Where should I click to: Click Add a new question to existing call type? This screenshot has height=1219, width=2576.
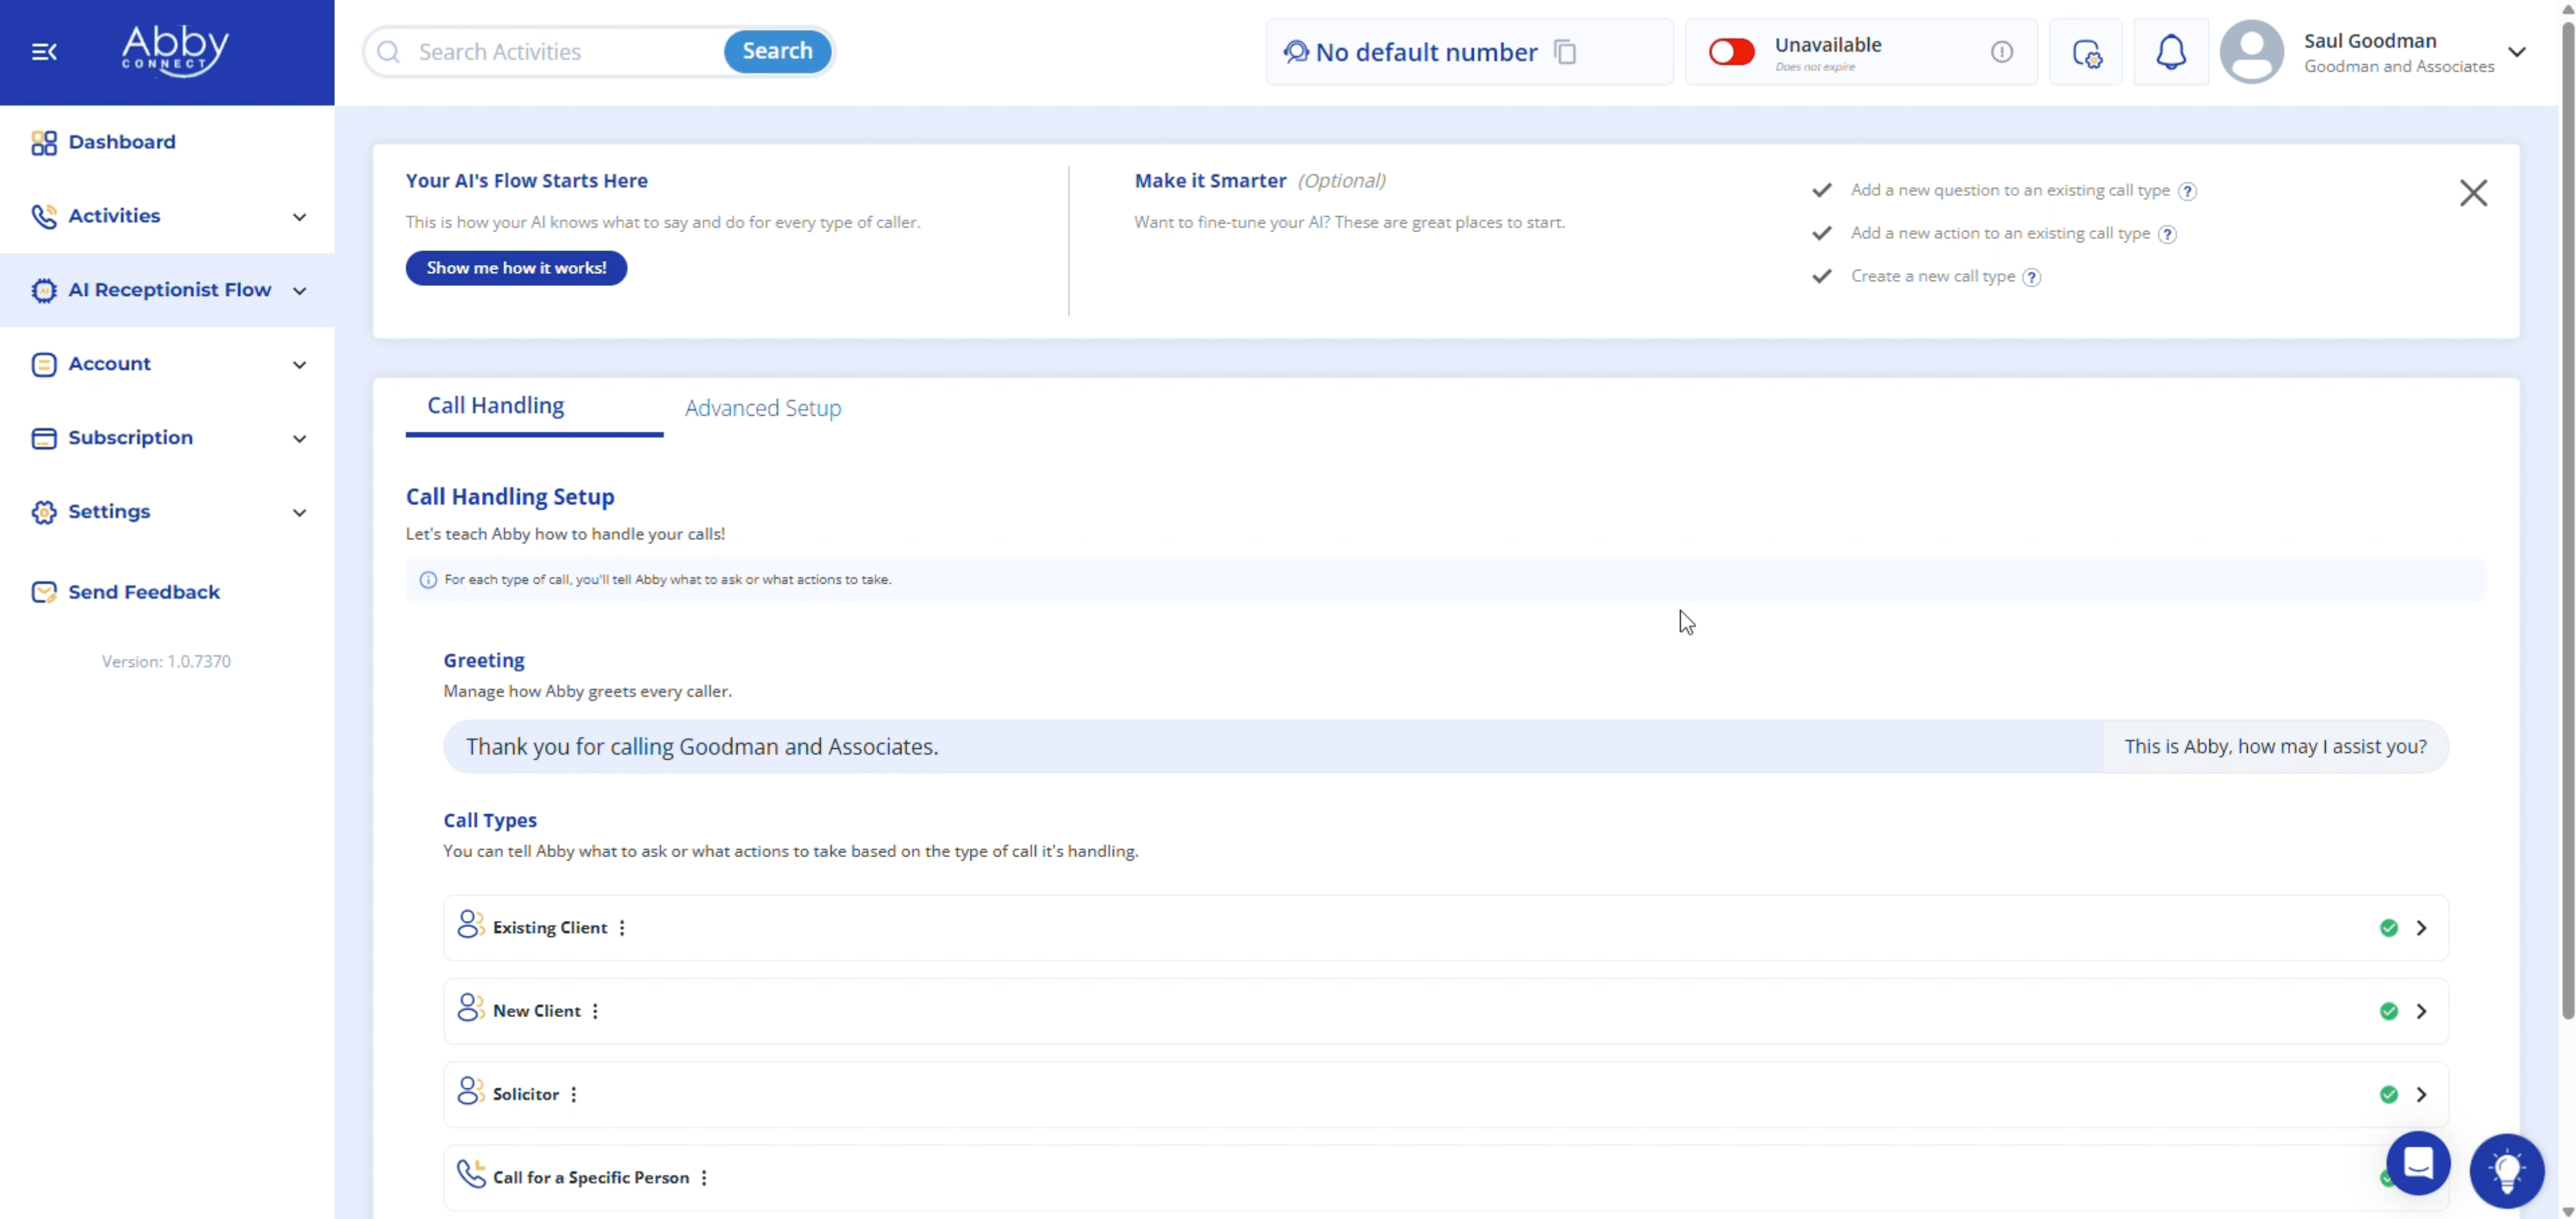click(2010, 190)
